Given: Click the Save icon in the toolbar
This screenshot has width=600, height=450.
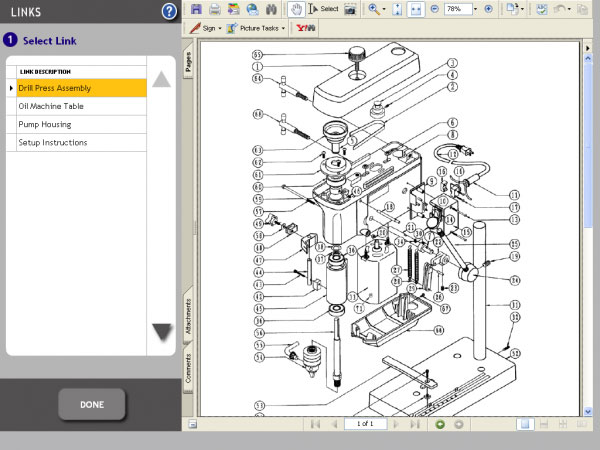Looking at the screenshot, I should coord(196,9).
